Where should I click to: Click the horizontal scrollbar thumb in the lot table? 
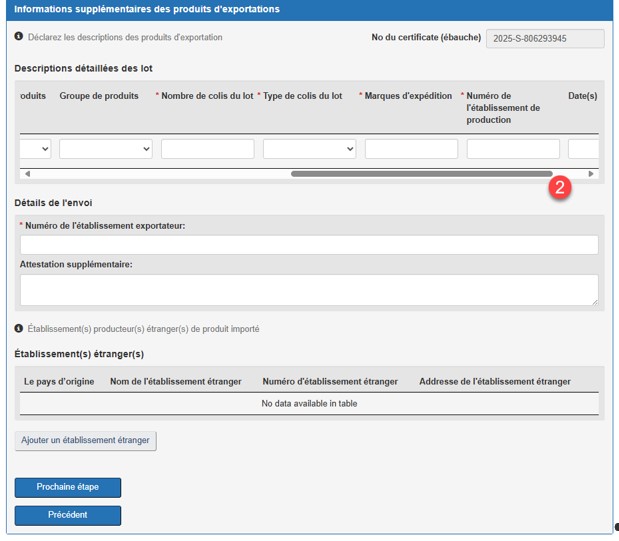coord(420,174)
